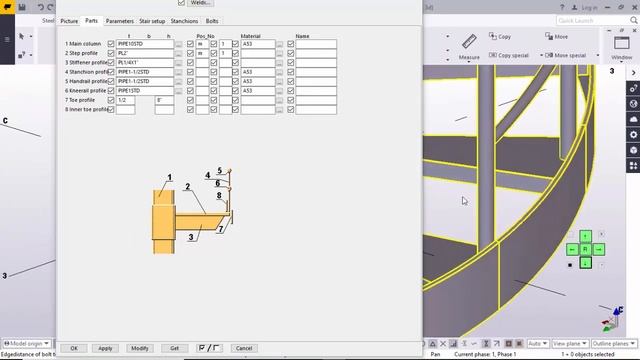This screenshot has width=640, height=360.
Task: Switch to the Stair setup tab
Action: click(x=152, y=21)
